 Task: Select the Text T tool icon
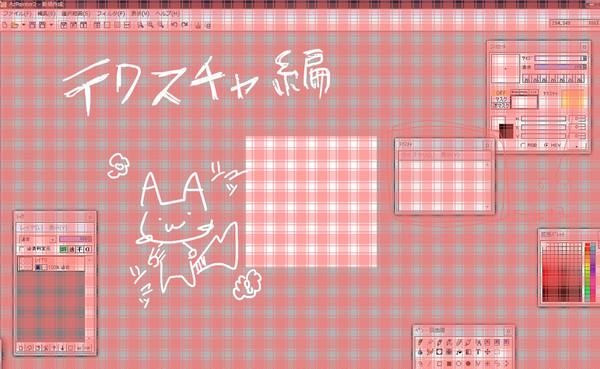pos(478,351)
